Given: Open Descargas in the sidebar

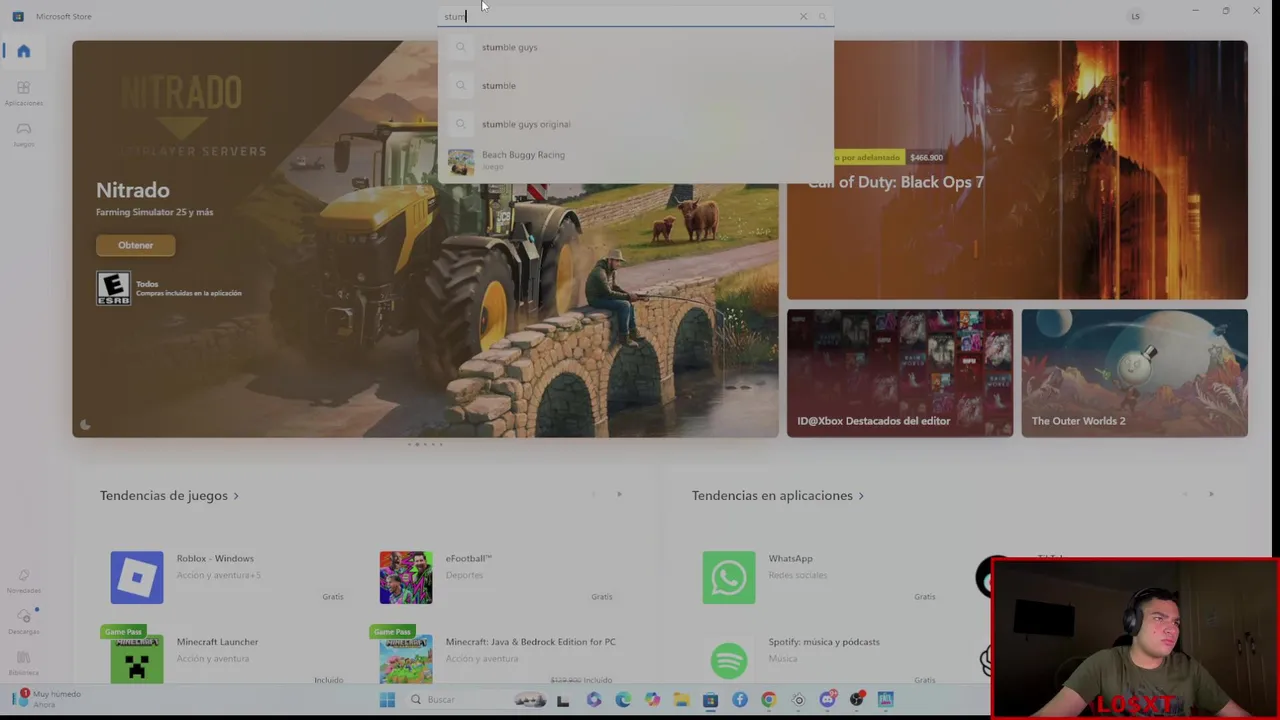Looking at the screenshot, I should [x=23, y=621].
